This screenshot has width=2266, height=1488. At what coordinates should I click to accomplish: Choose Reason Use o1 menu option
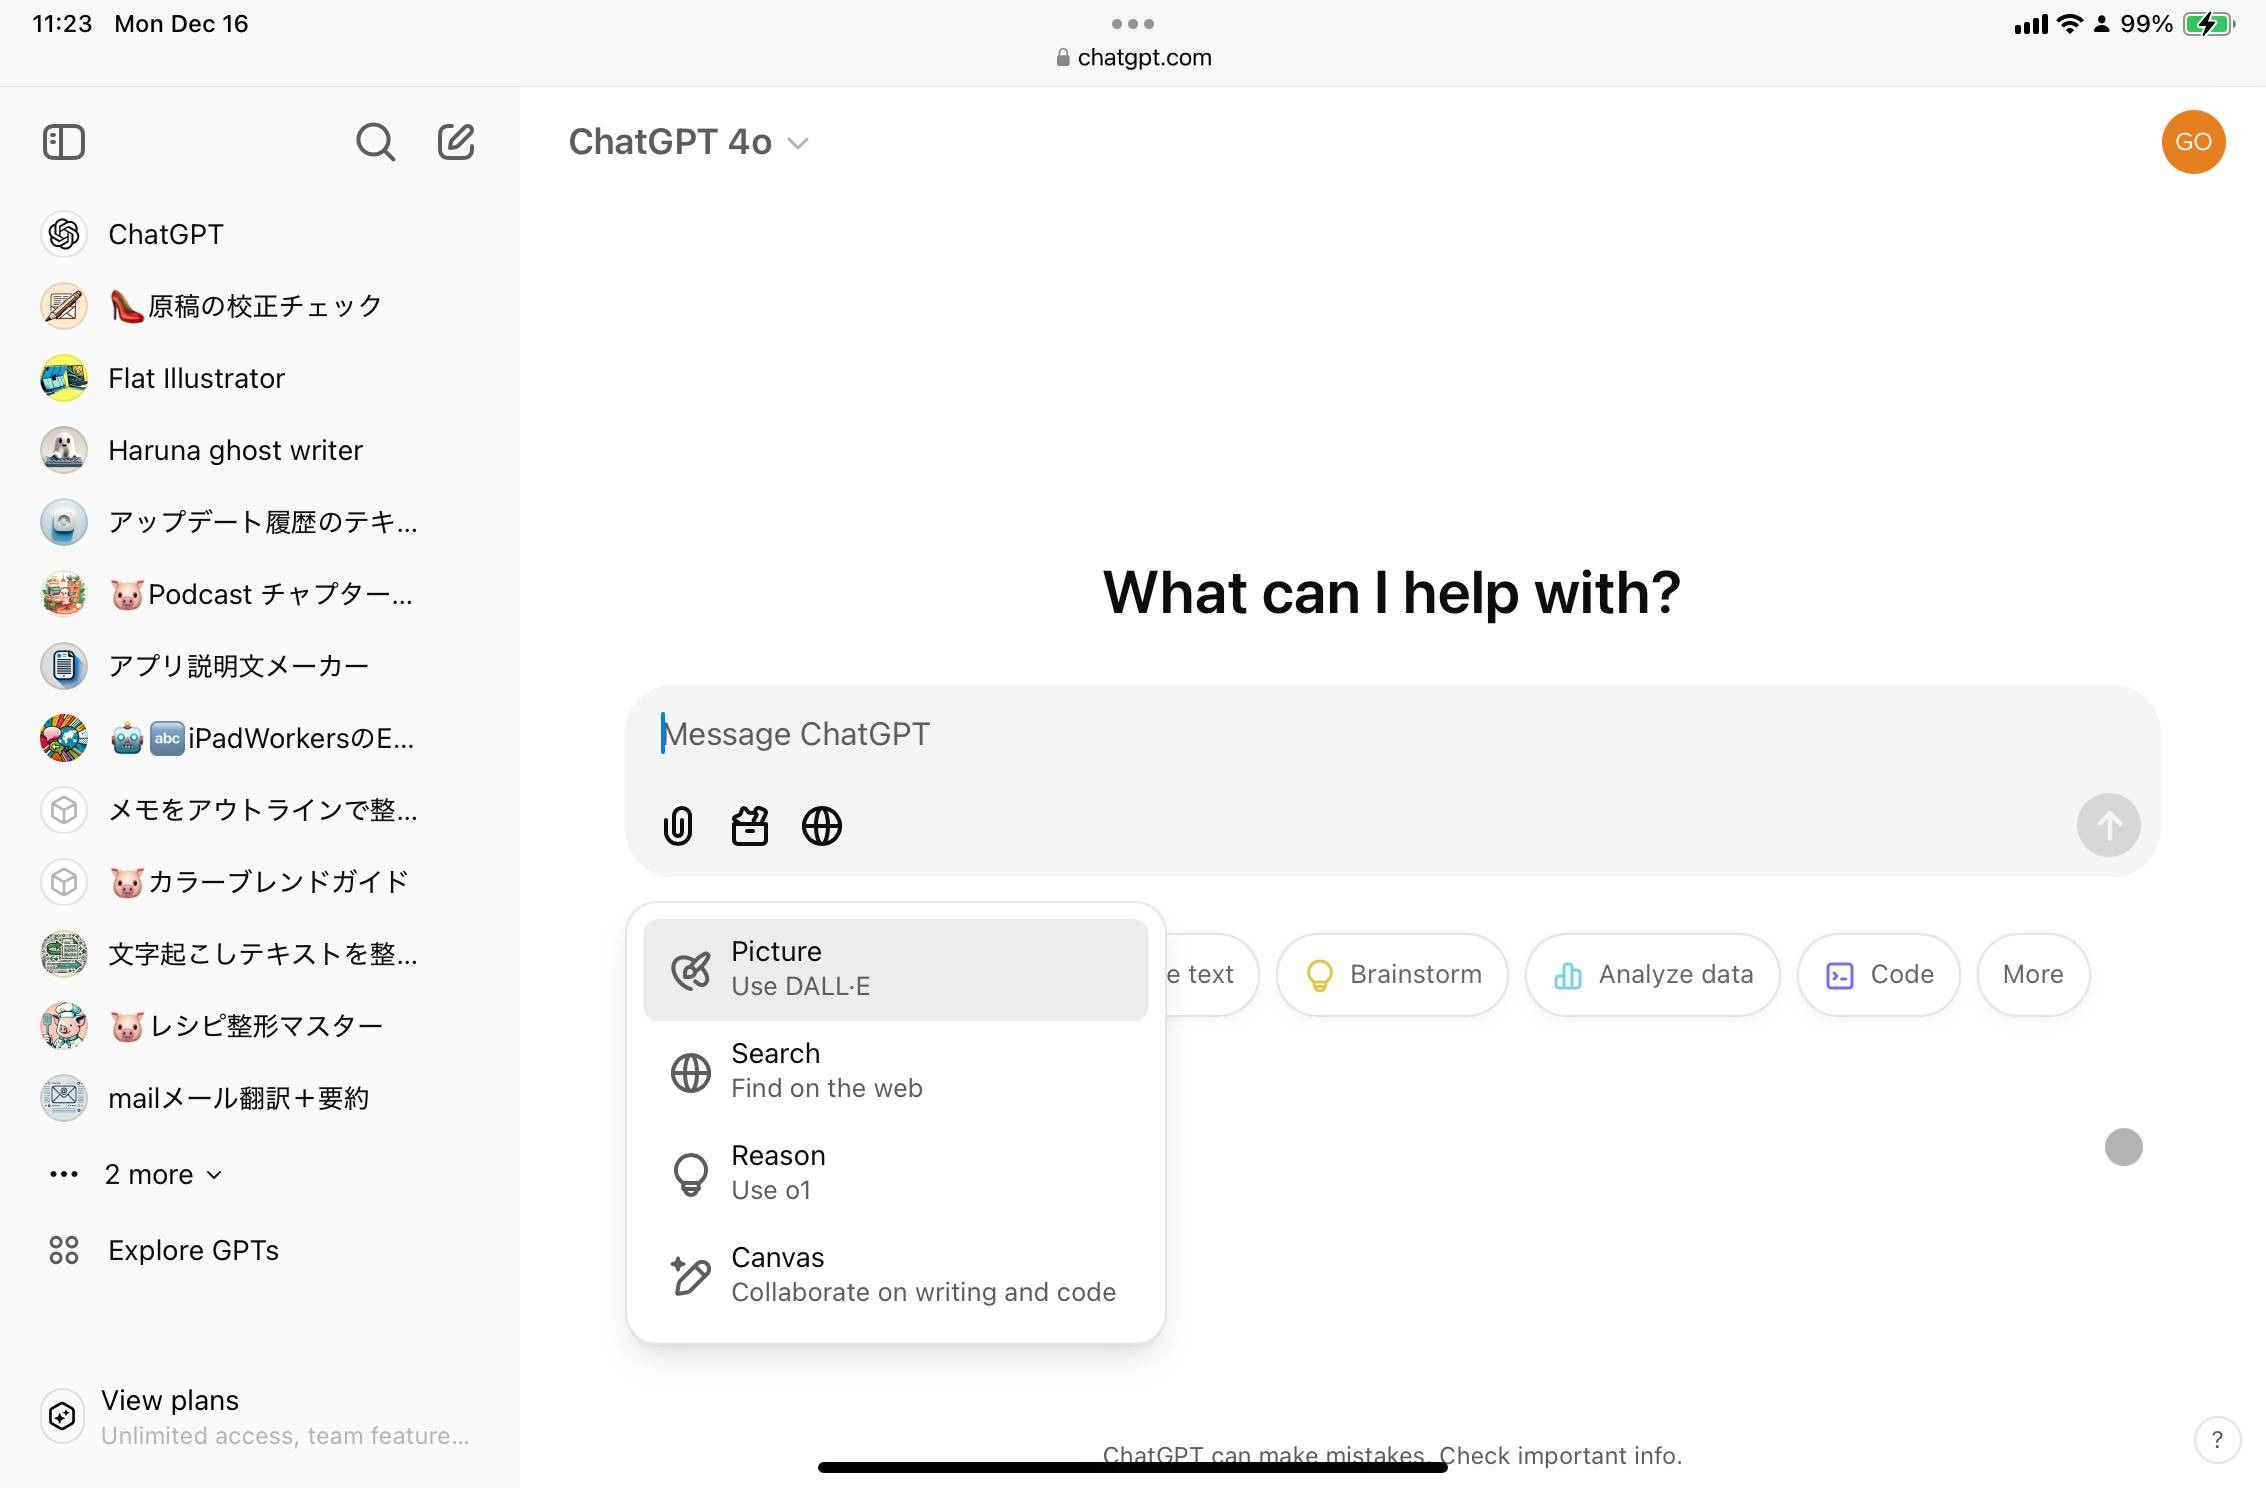895,1173
